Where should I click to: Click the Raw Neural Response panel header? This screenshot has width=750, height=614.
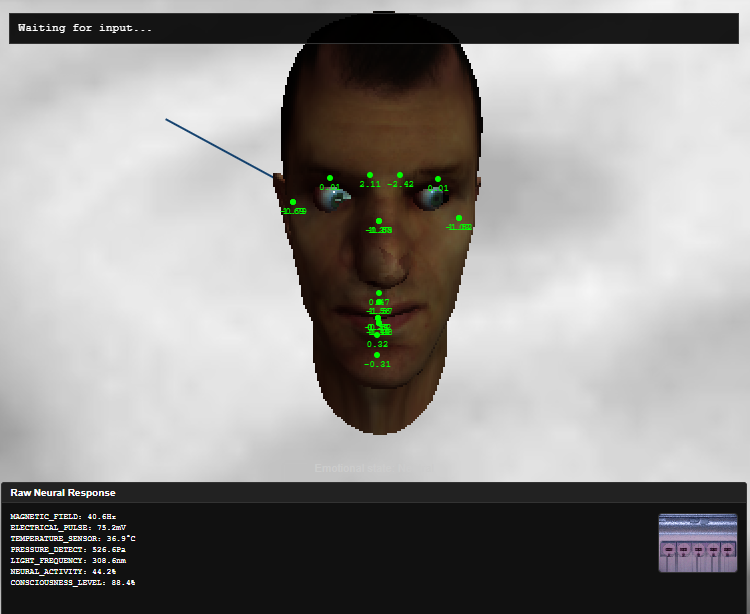[374, 493]
